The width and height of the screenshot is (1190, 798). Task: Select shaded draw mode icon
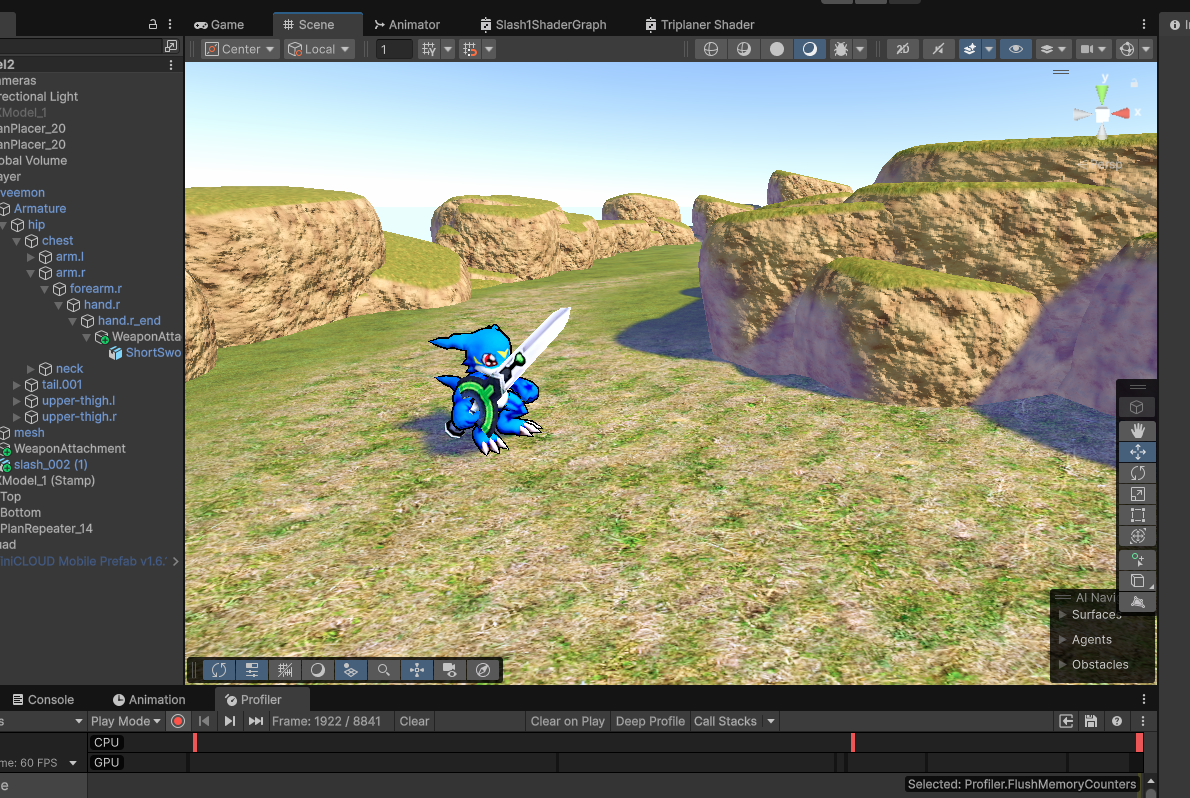point(810,49)
